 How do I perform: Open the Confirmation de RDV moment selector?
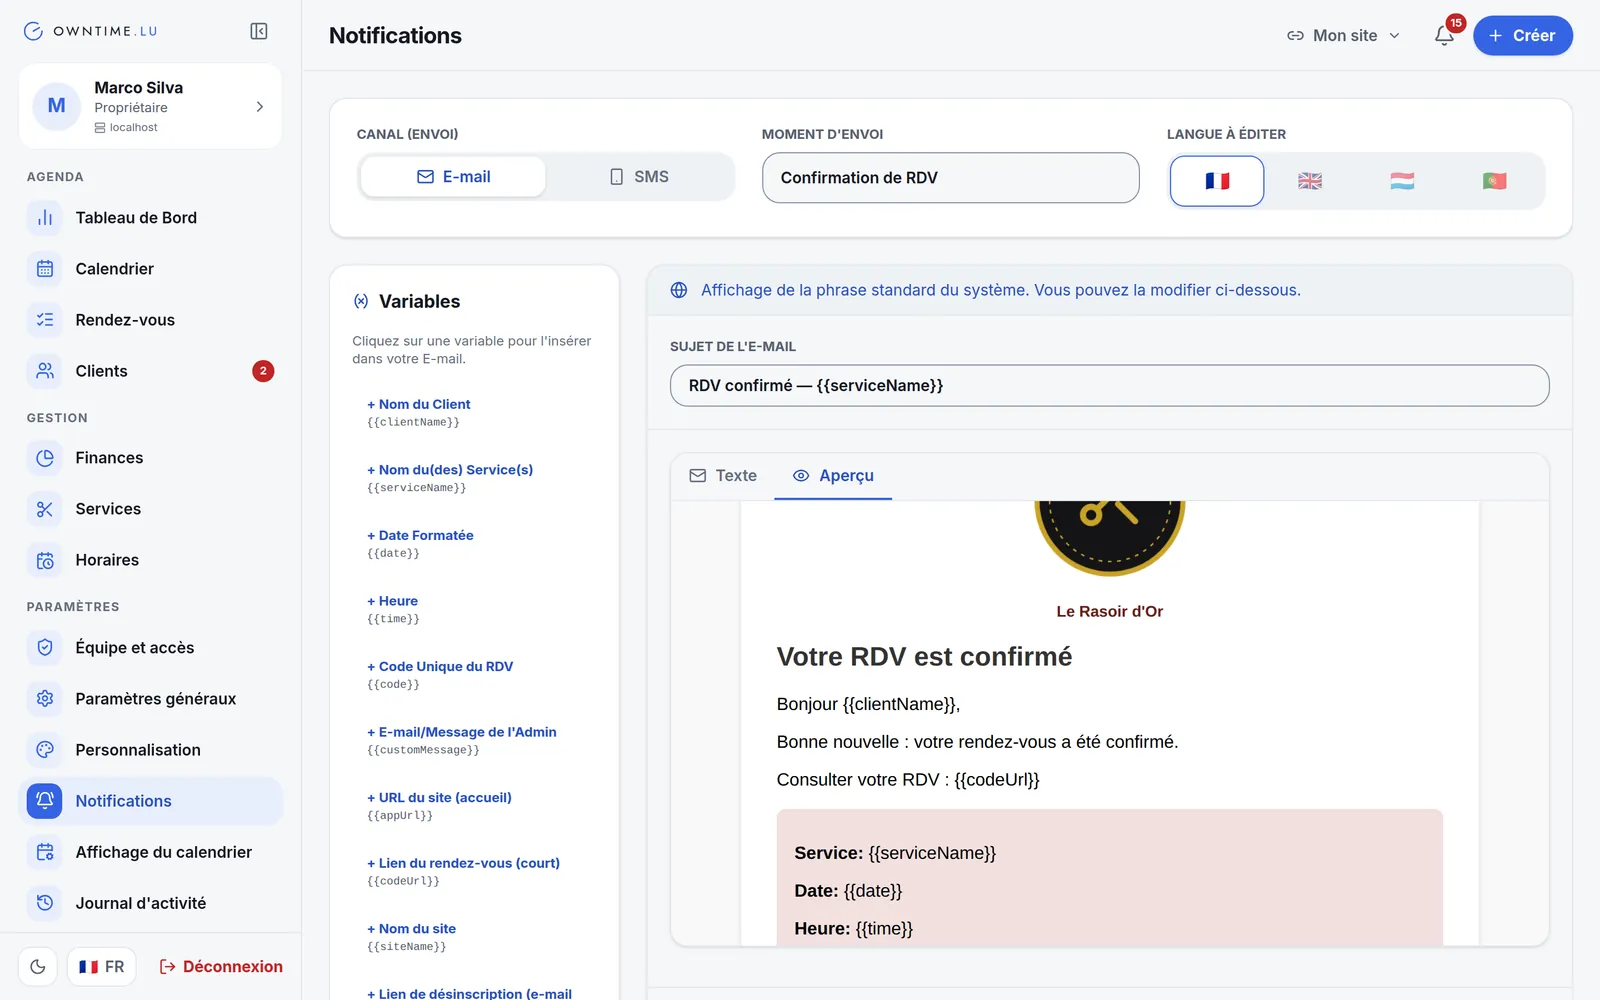950,178
